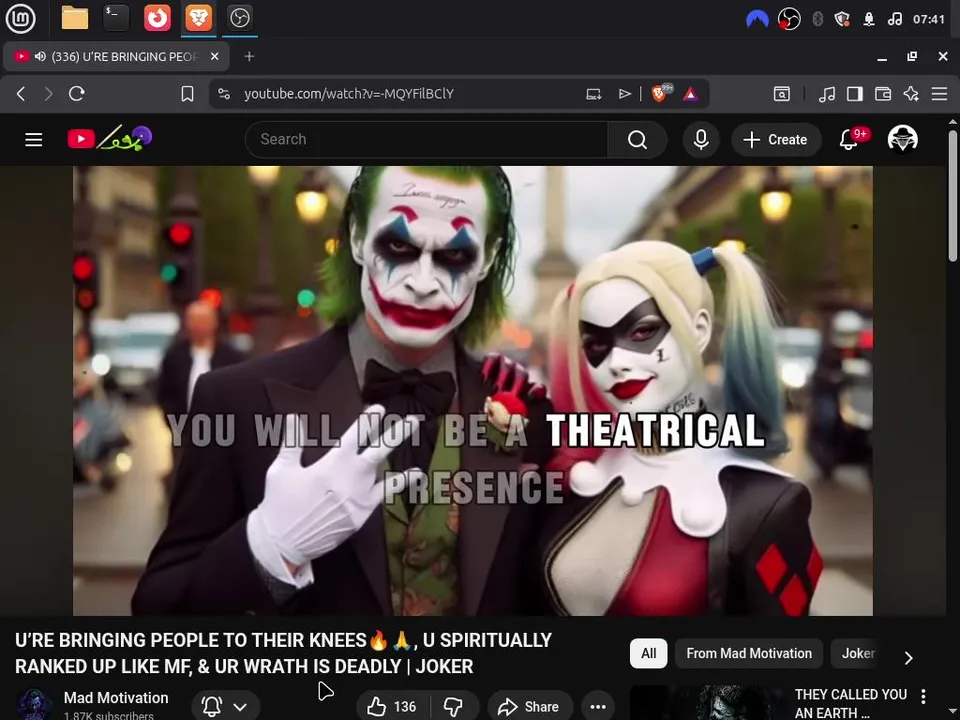Image resolution: width=960 pixels, height=720 pixels.
Task: Like the video with thumbs up
Action: (392, 707)
